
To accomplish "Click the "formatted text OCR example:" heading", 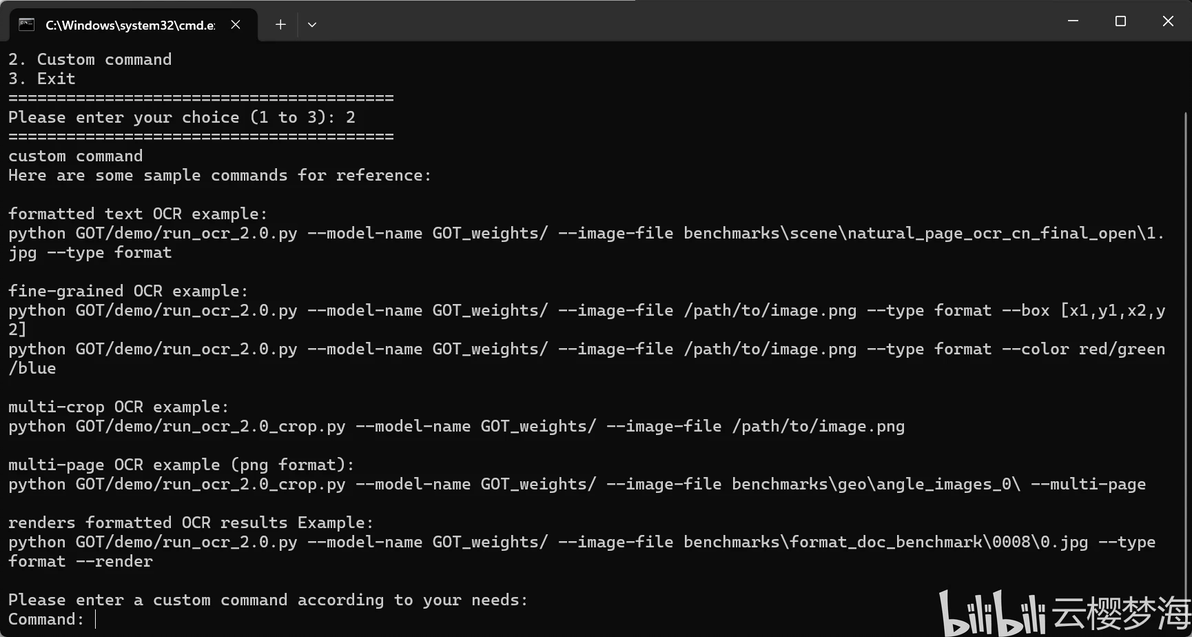I will tap(138, 213).
